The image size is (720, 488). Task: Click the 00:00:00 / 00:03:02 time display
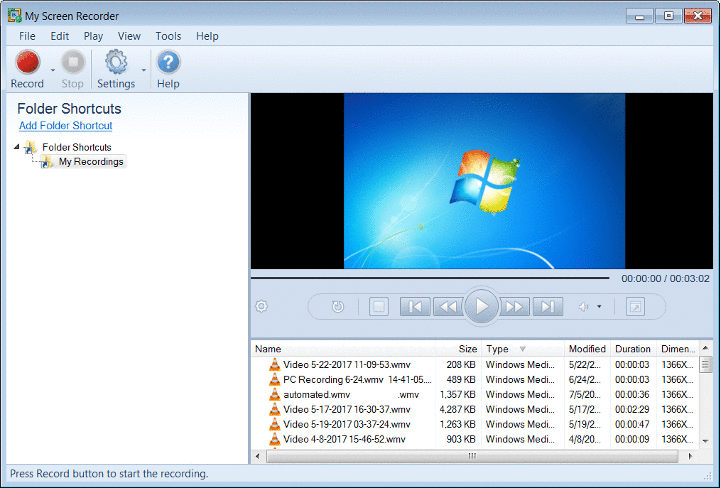click(x=665, y=279)
